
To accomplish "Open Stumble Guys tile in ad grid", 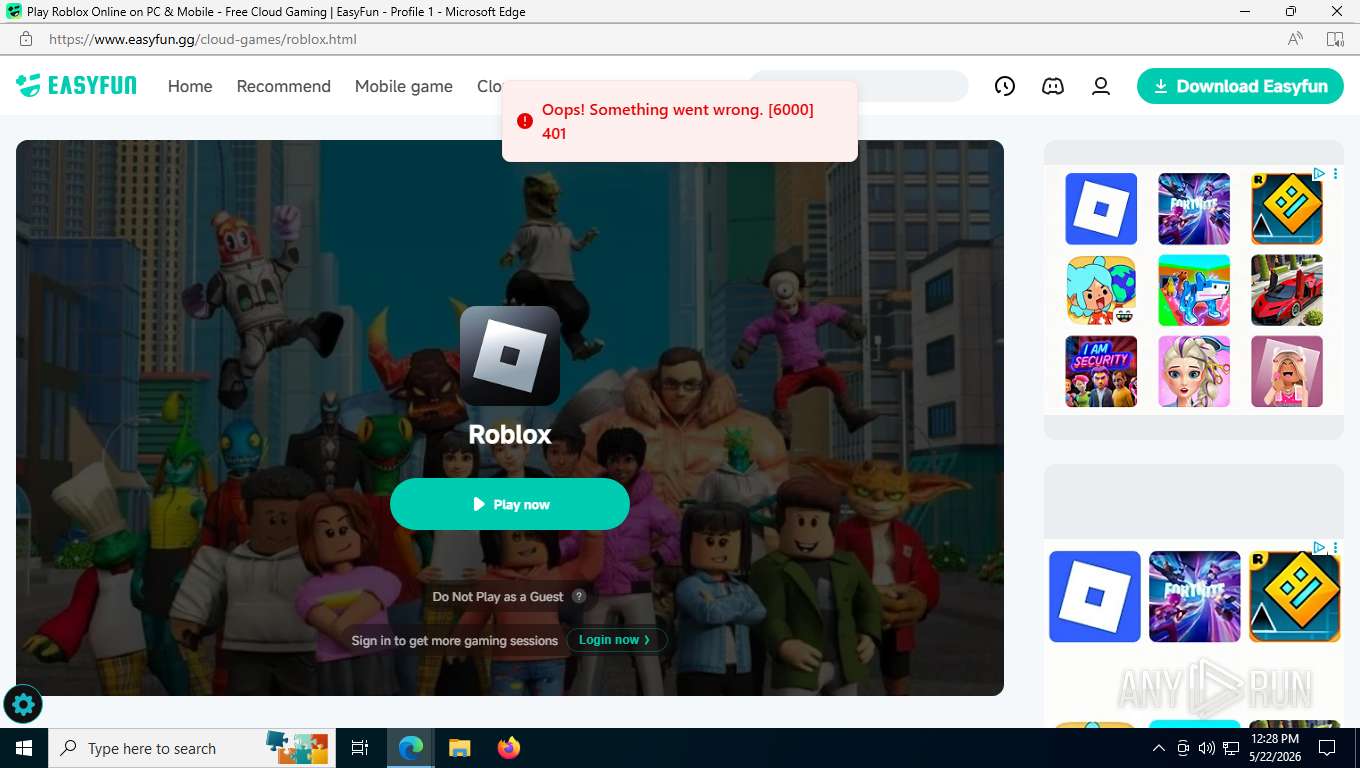I will point(1194,290).
